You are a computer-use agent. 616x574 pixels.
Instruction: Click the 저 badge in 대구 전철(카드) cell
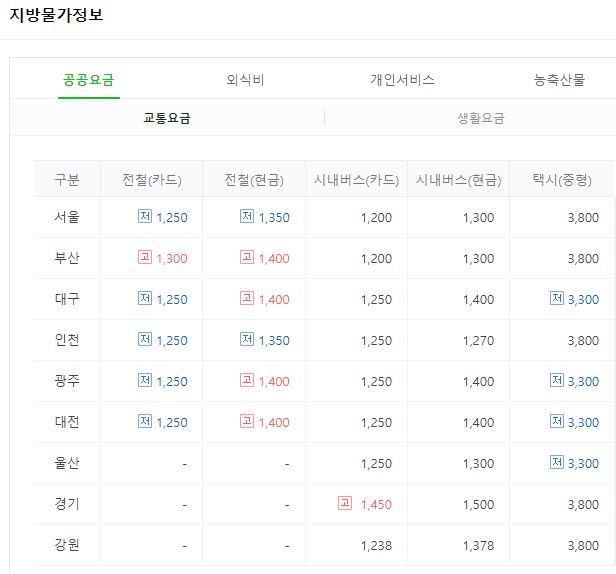(x=145, y=298)
